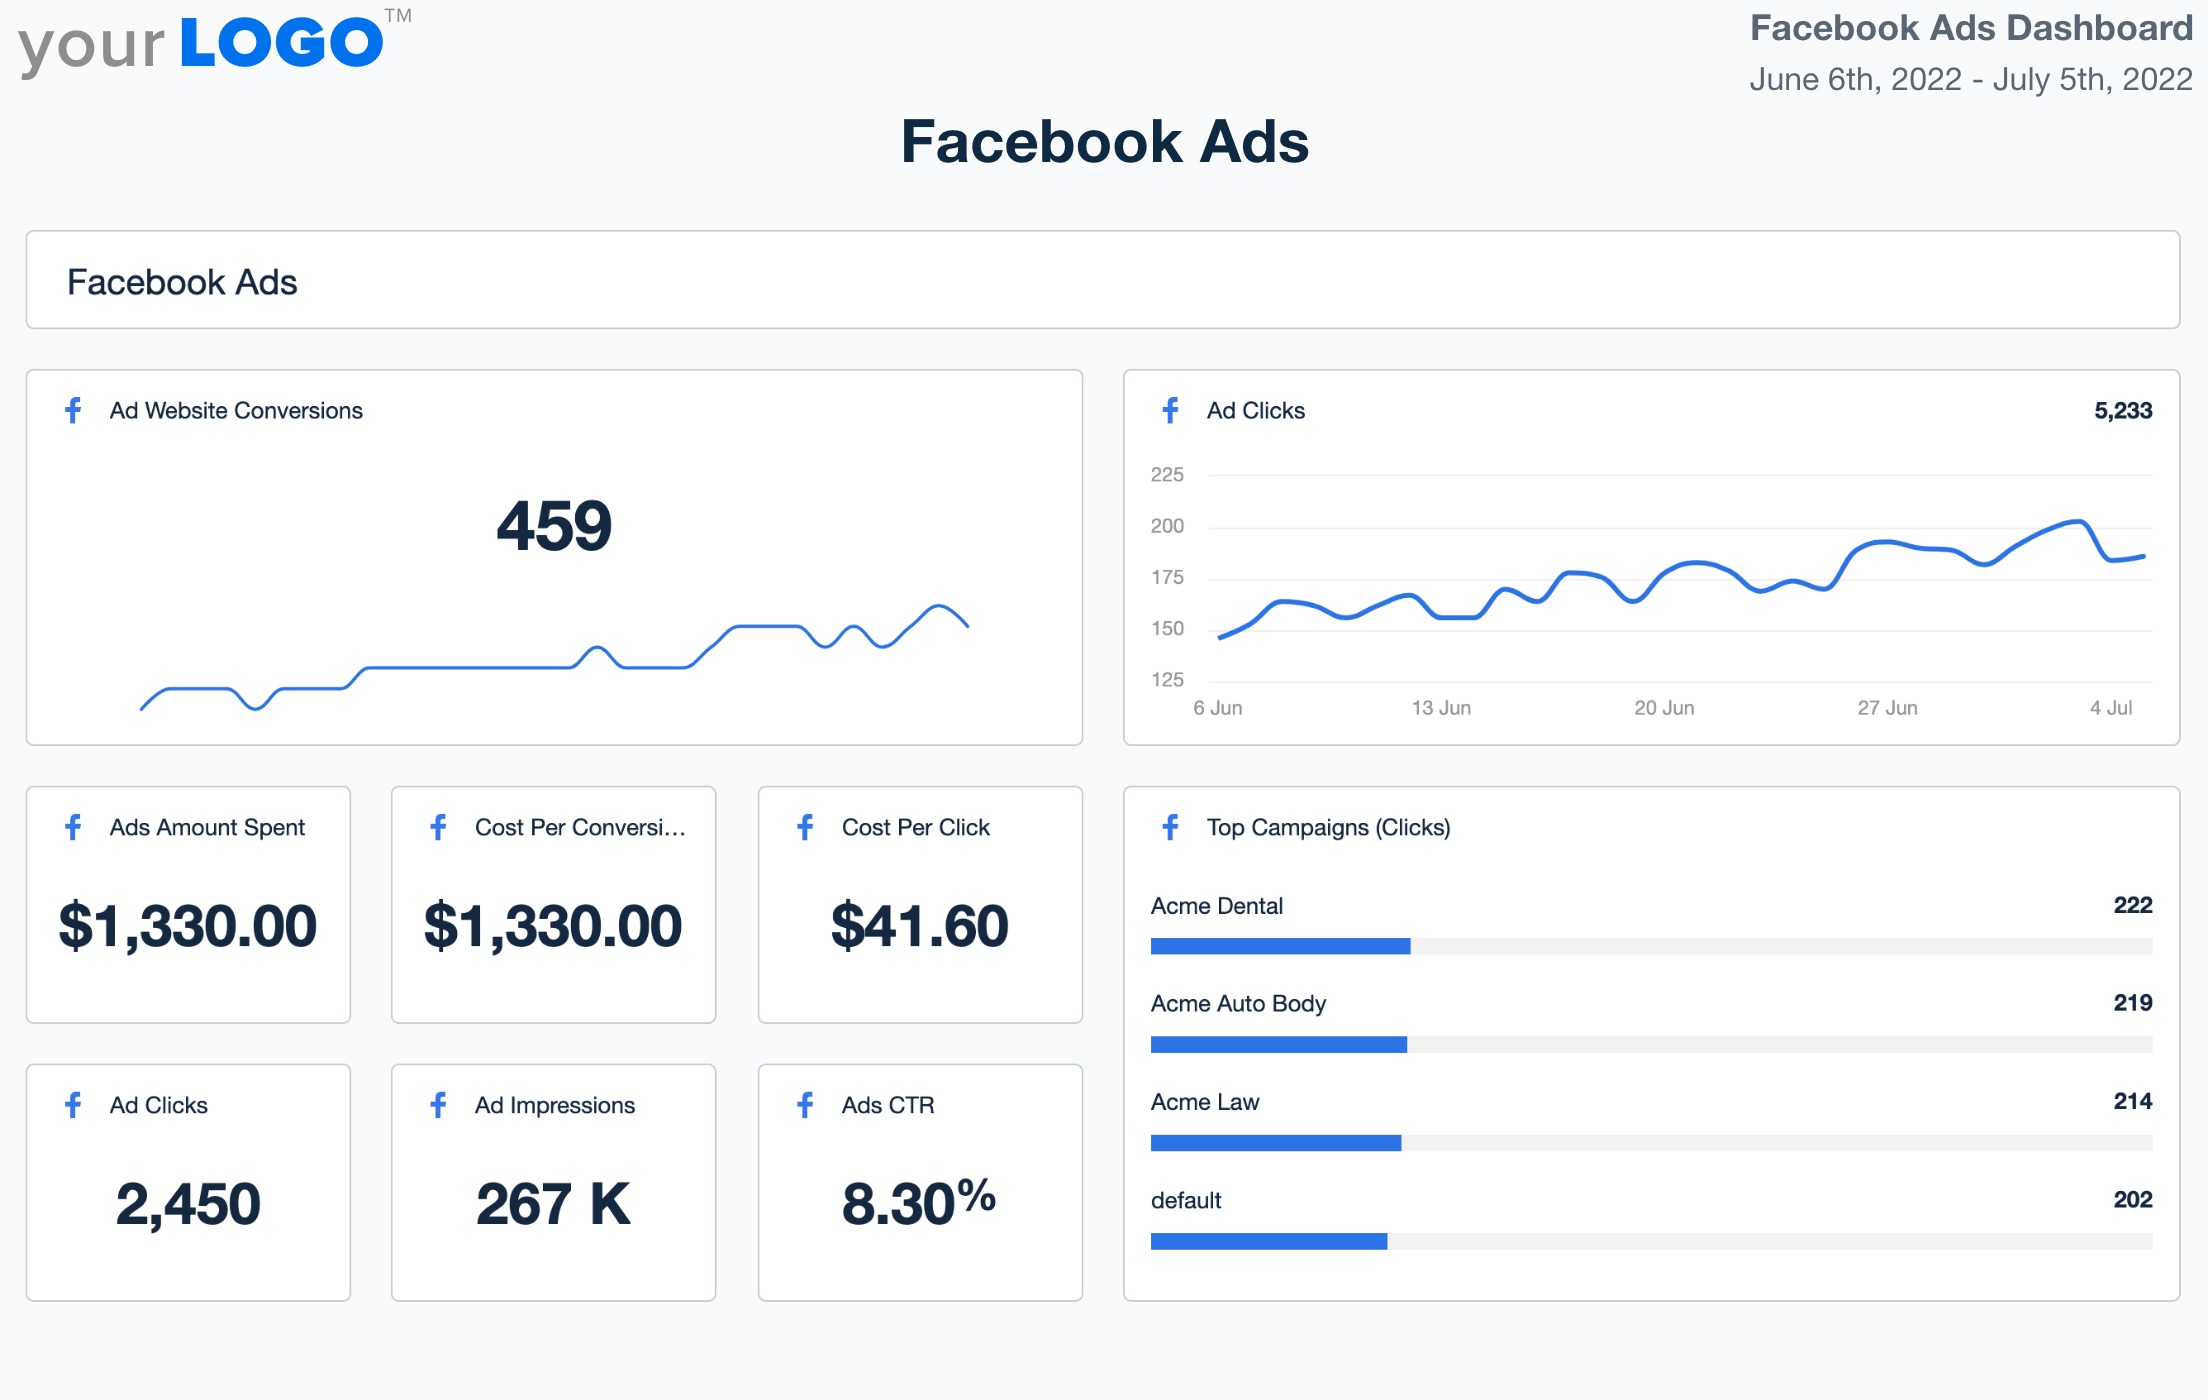The height and width of the screenshot is (1400, 2208).
Task: Click the default campaign label
Action: pyautogui.click(x=1186, y=1200)
